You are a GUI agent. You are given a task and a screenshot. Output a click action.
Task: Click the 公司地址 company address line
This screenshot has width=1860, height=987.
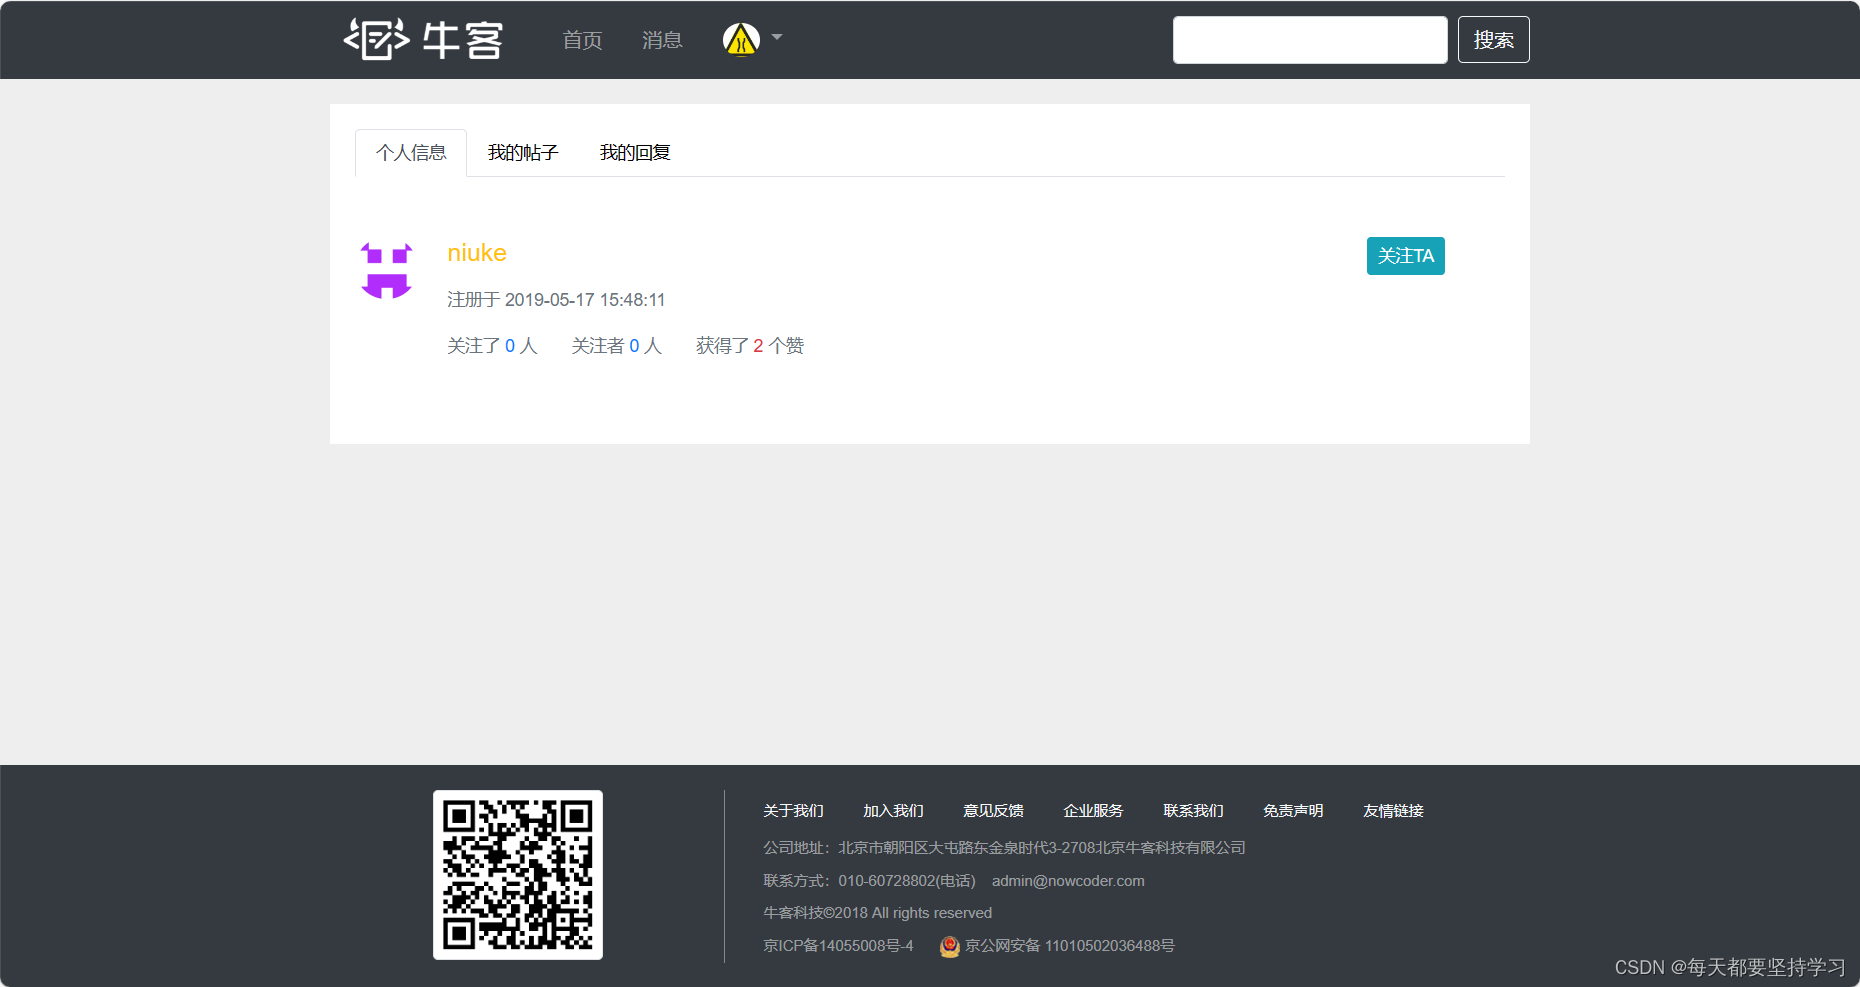pos(1004,848)
